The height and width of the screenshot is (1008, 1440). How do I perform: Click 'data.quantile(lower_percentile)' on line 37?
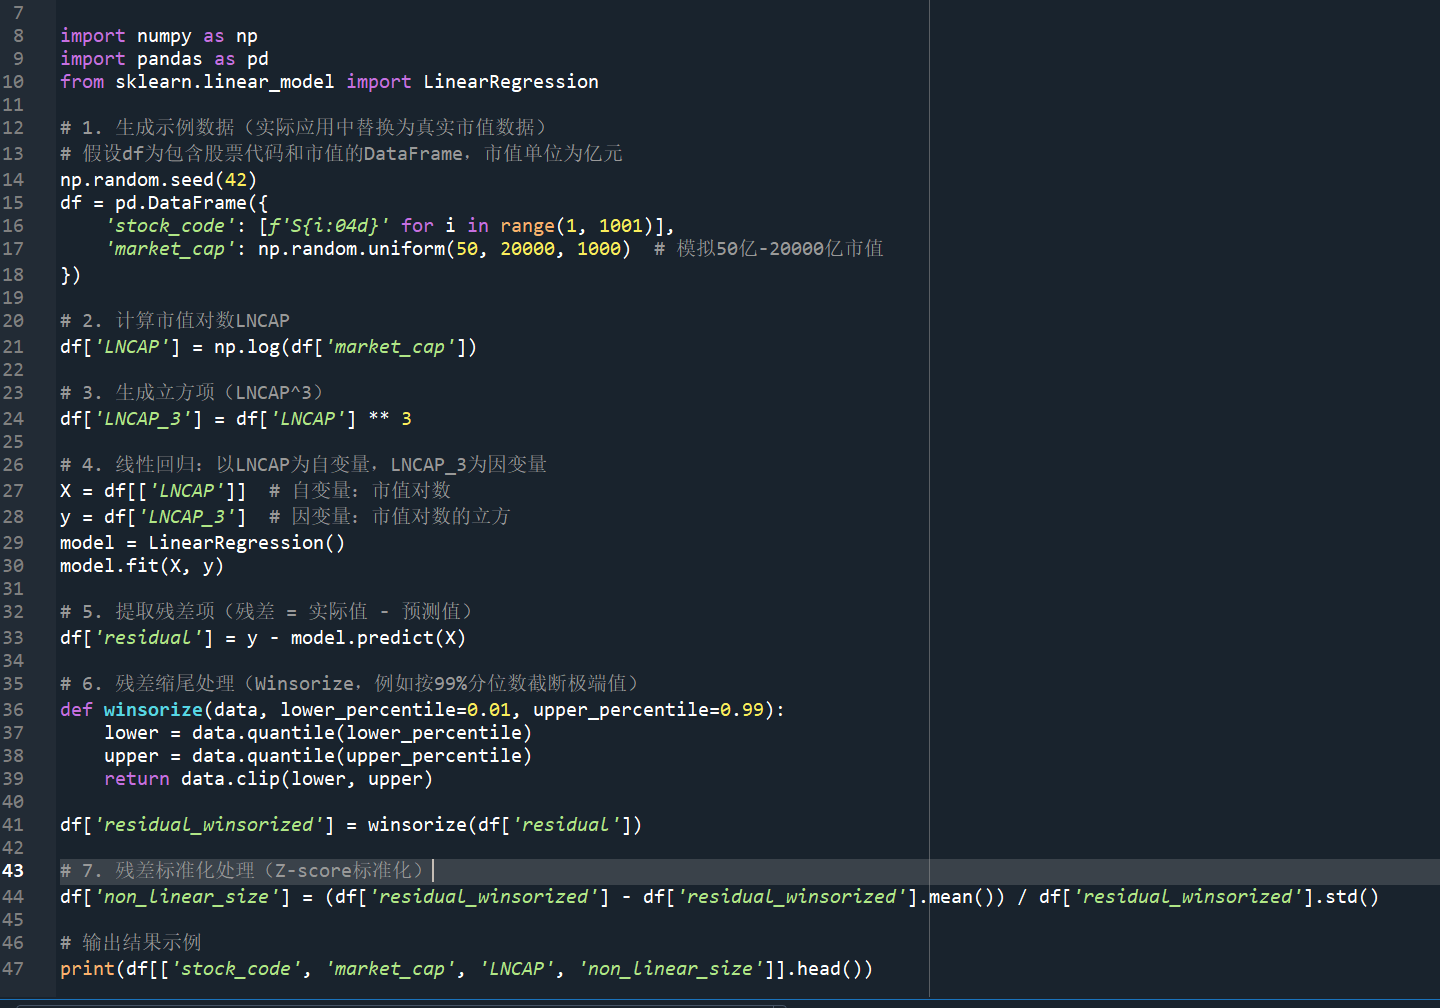coord(362,733)
